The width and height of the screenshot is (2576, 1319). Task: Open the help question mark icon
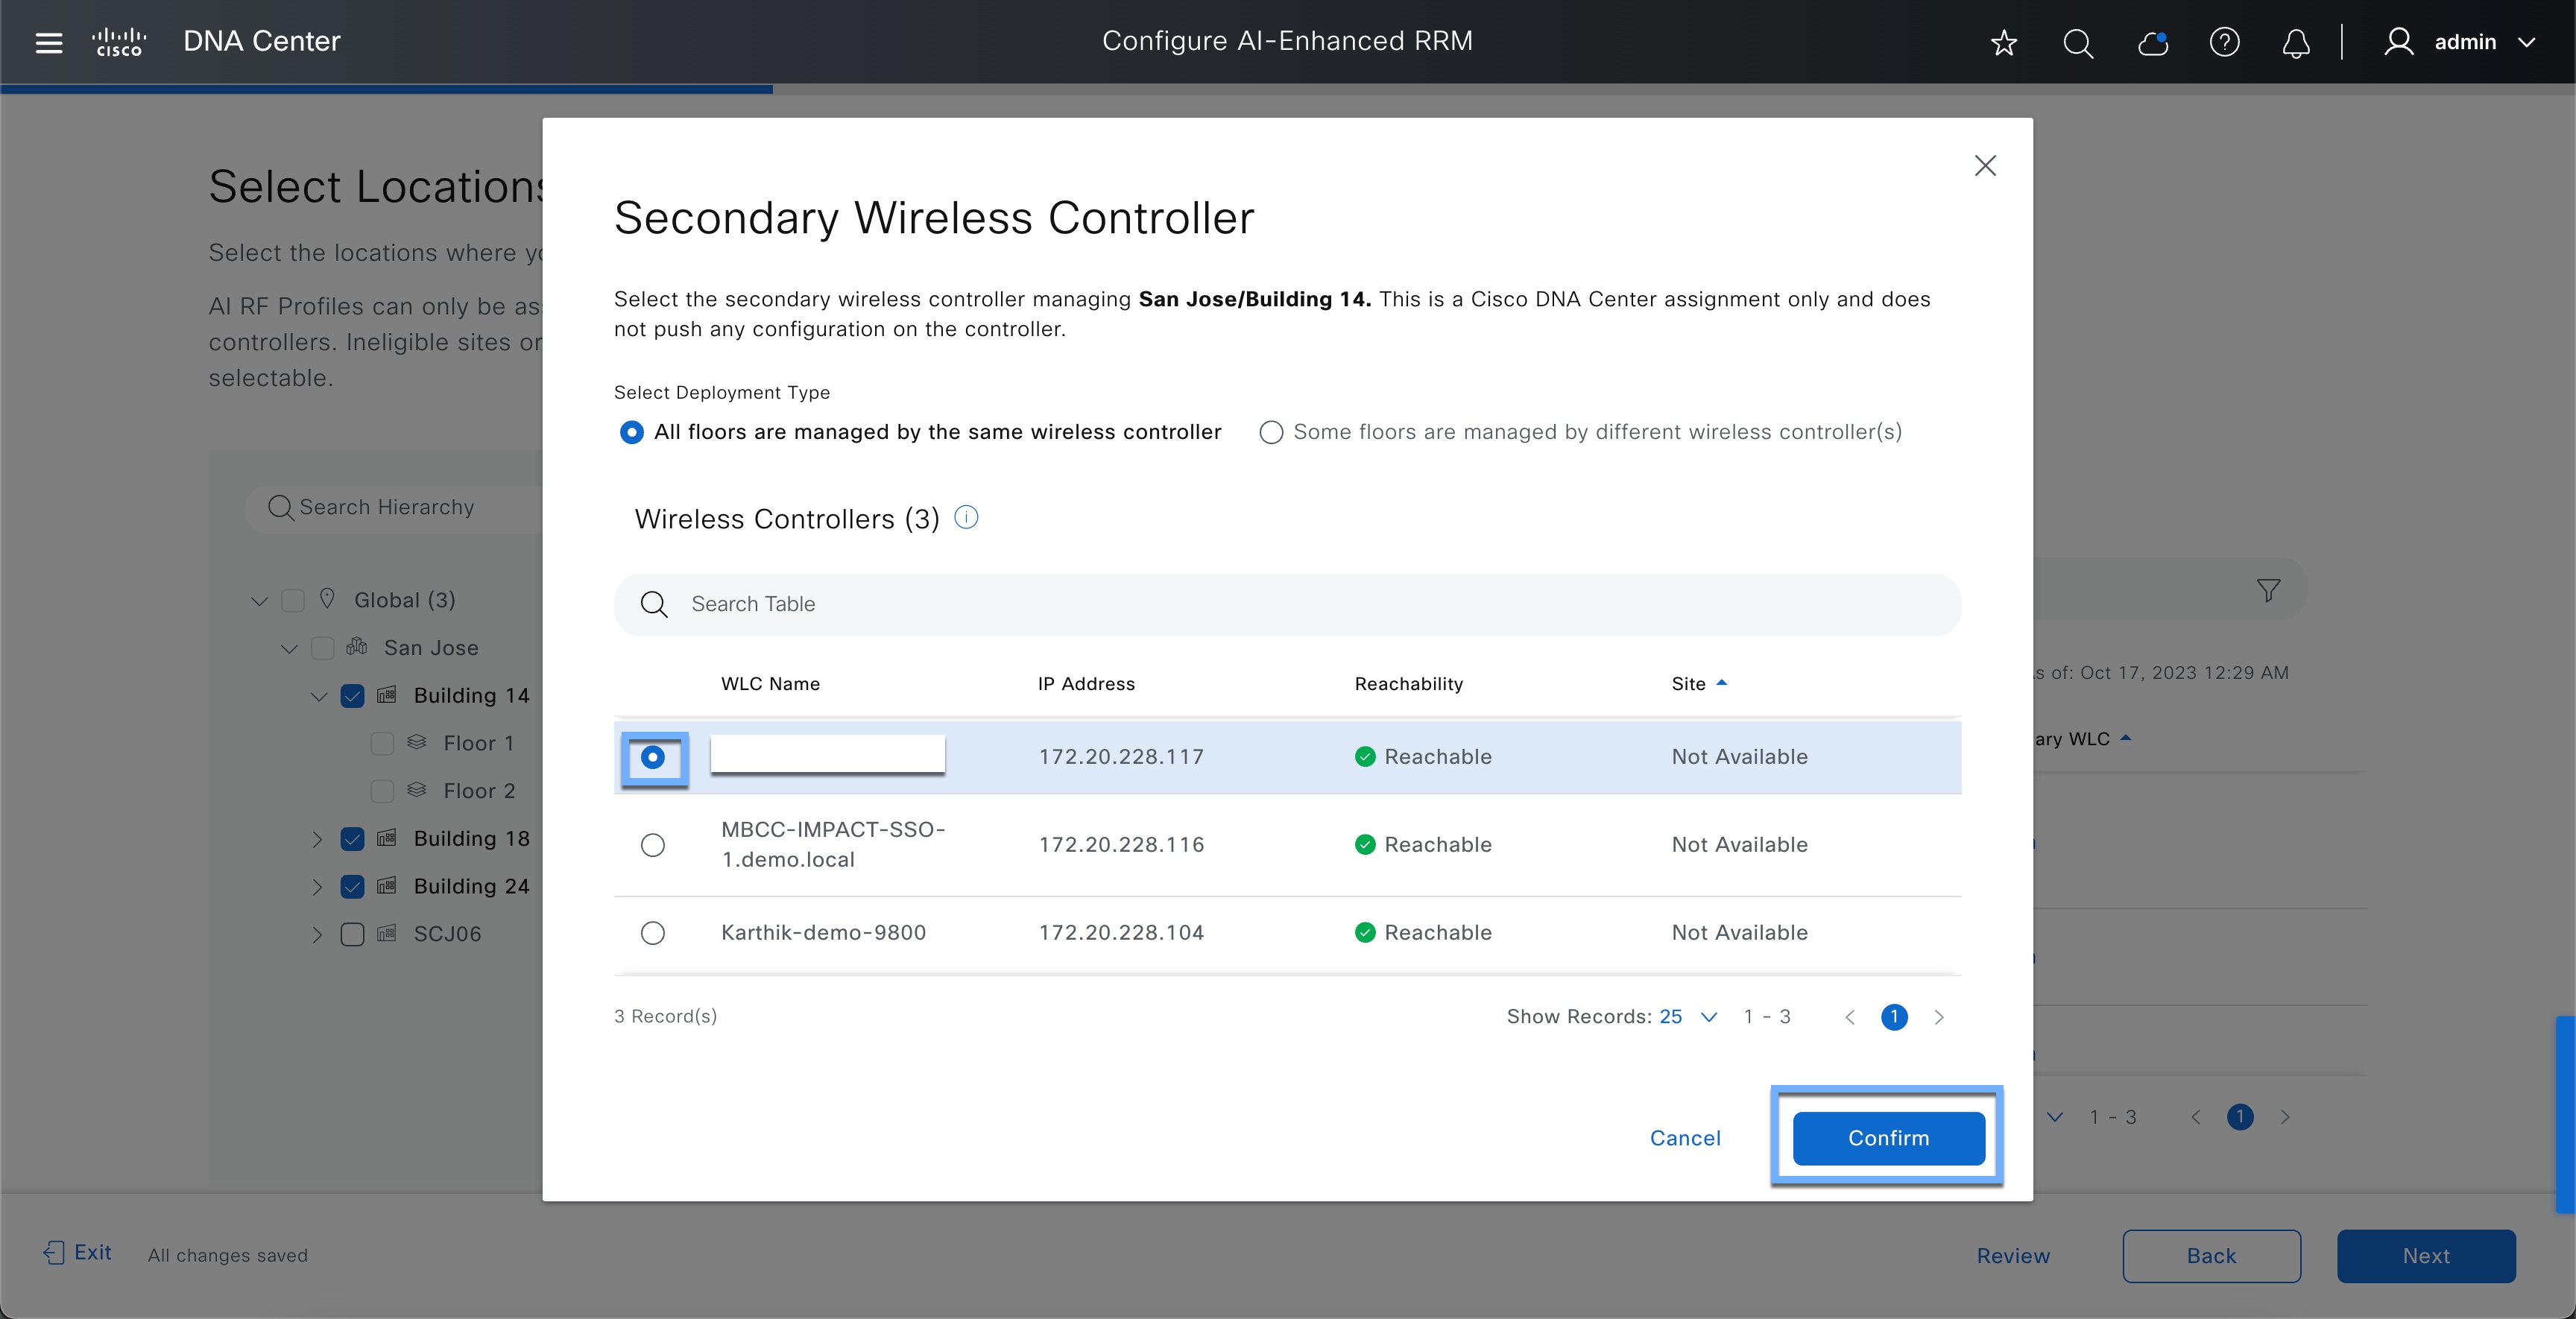click(x=2224, y=42)
